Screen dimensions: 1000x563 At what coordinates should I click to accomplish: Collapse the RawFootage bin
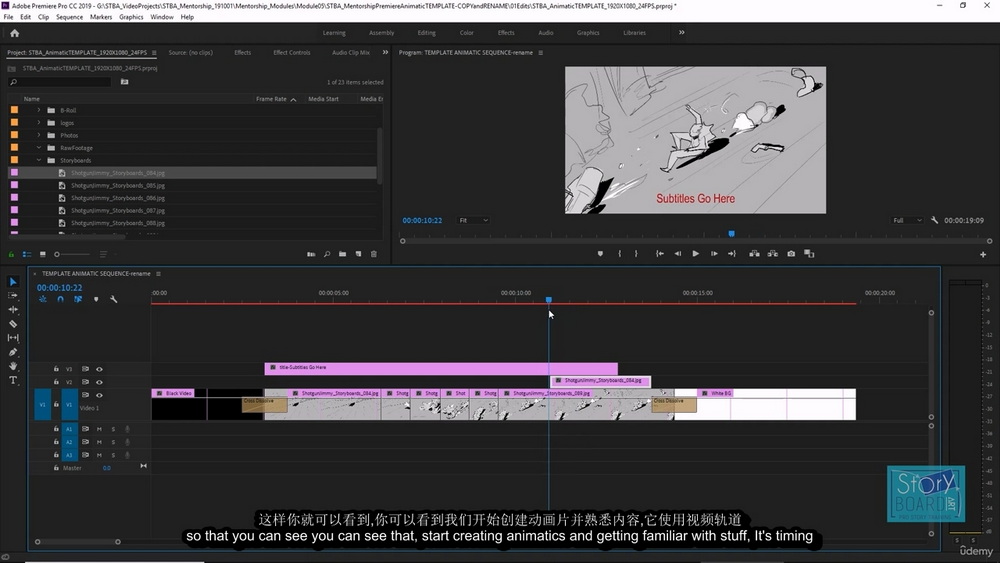pyautogui.click(x=39, y=148)
